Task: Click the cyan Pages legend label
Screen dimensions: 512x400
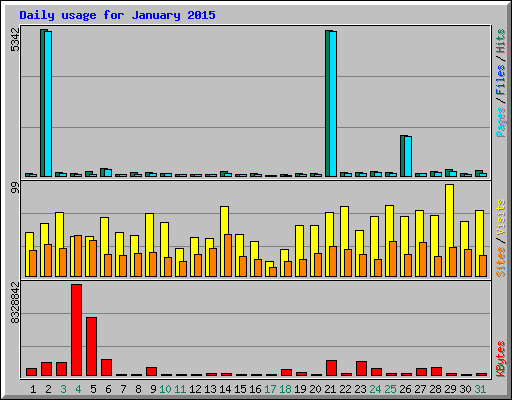Action: (500, 122)
